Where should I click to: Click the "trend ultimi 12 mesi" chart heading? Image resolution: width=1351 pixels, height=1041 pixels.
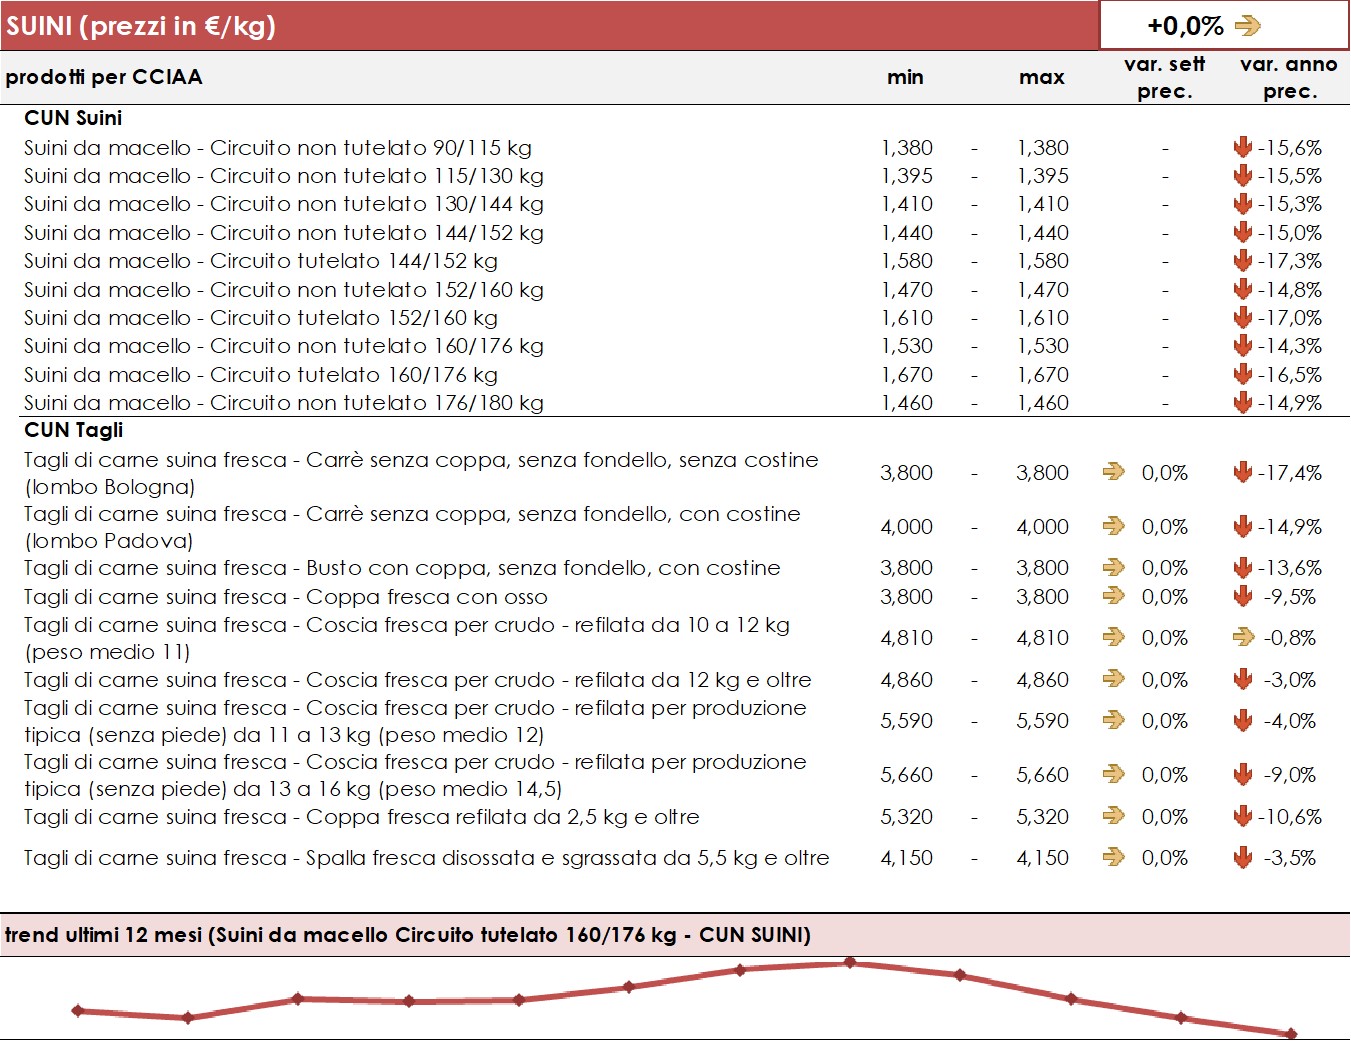point(408,935)
